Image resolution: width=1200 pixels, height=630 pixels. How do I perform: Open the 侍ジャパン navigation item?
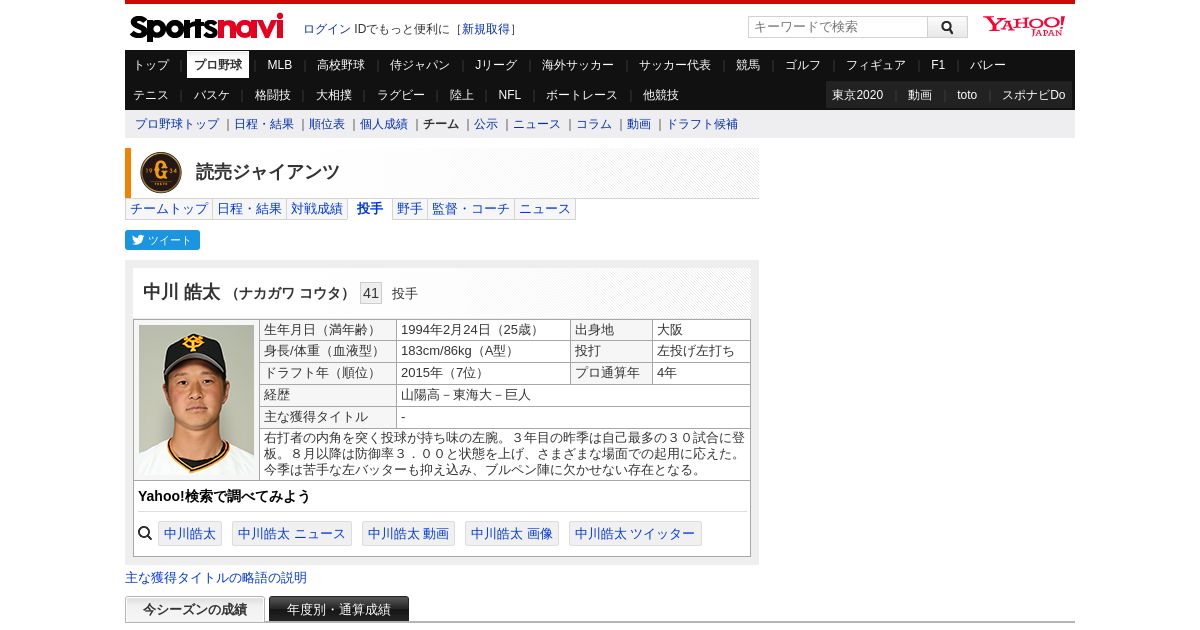point(420,65)
